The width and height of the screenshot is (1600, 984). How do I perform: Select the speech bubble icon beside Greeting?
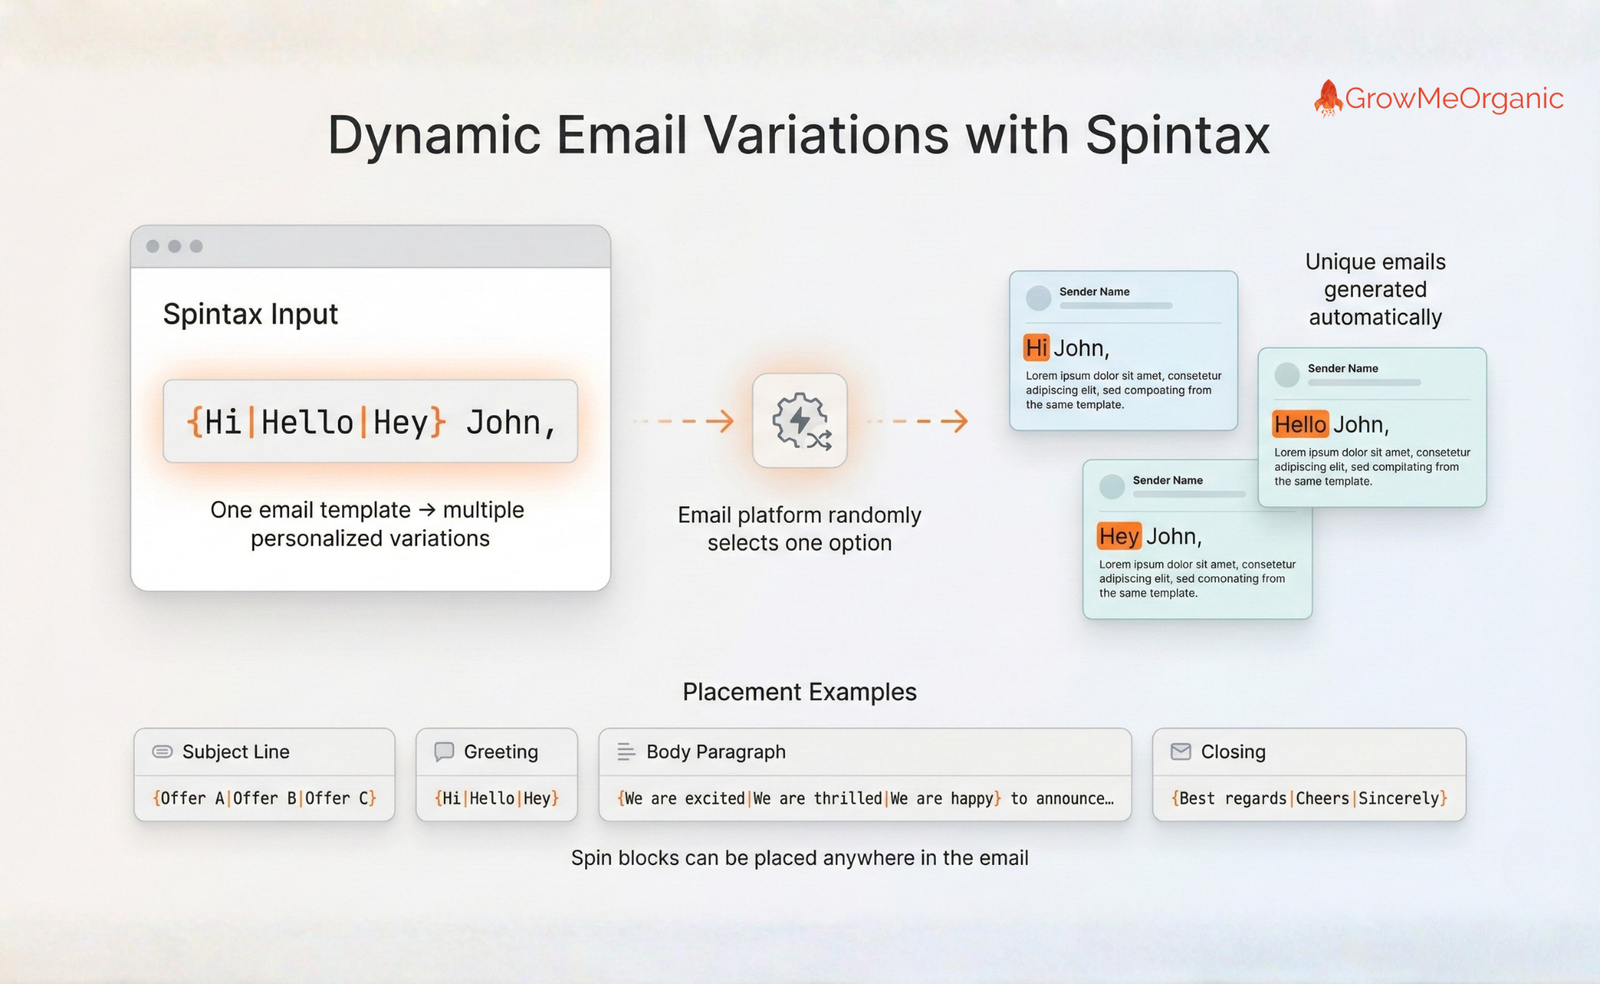coord(443,751)
